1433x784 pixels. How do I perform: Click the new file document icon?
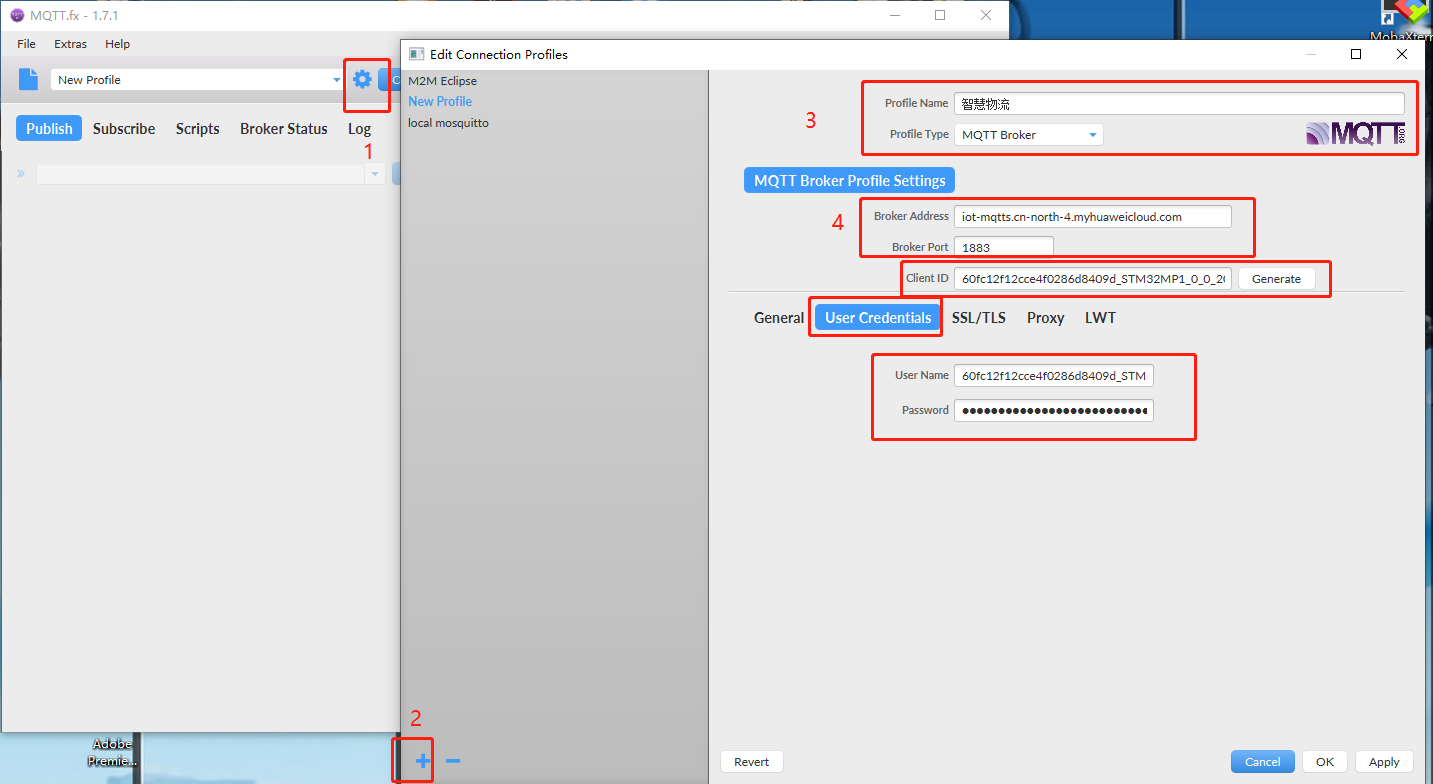coord(28,80)
